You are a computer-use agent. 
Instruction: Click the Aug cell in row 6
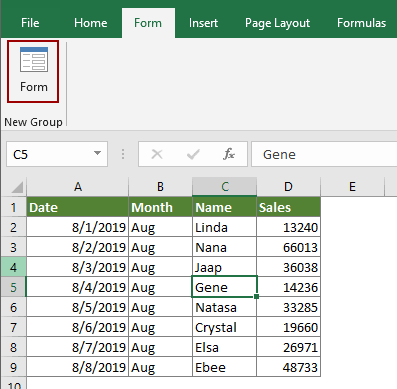pos(160,307)
